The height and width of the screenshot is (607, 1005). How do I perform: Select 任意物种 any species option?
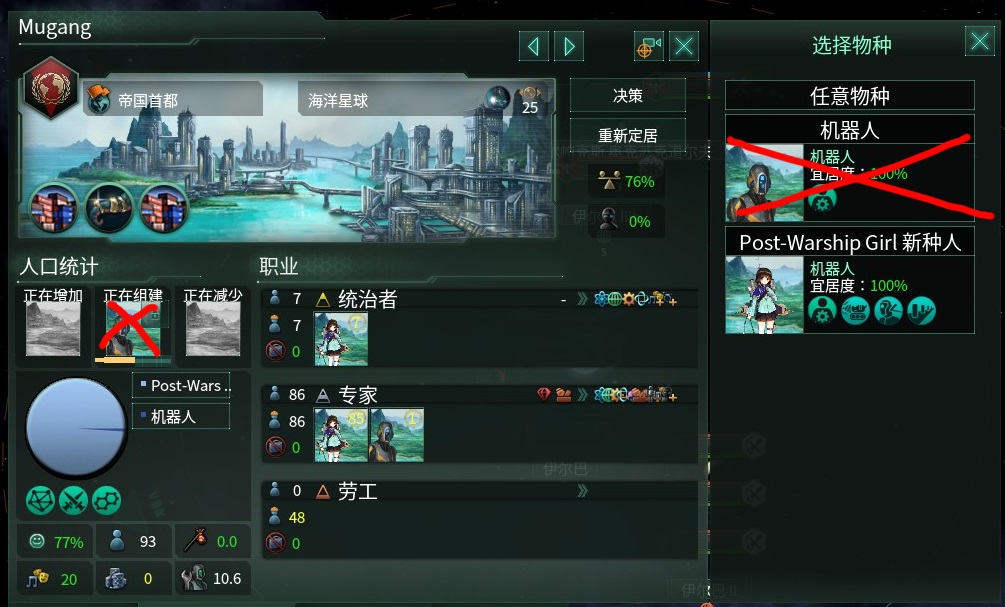click(849, 96)
